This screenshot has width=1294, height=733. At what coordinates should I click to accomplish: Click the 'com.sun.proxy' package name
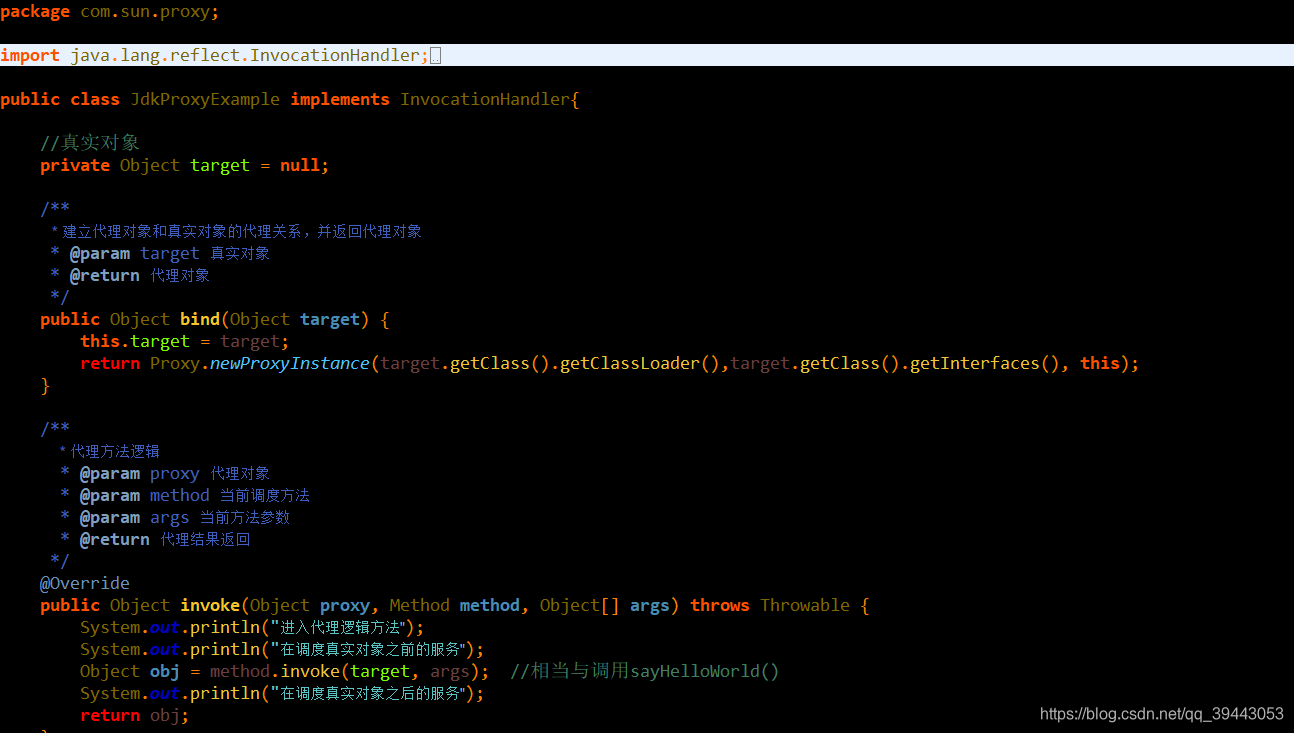pyautogui.click(x=145, y=12)
